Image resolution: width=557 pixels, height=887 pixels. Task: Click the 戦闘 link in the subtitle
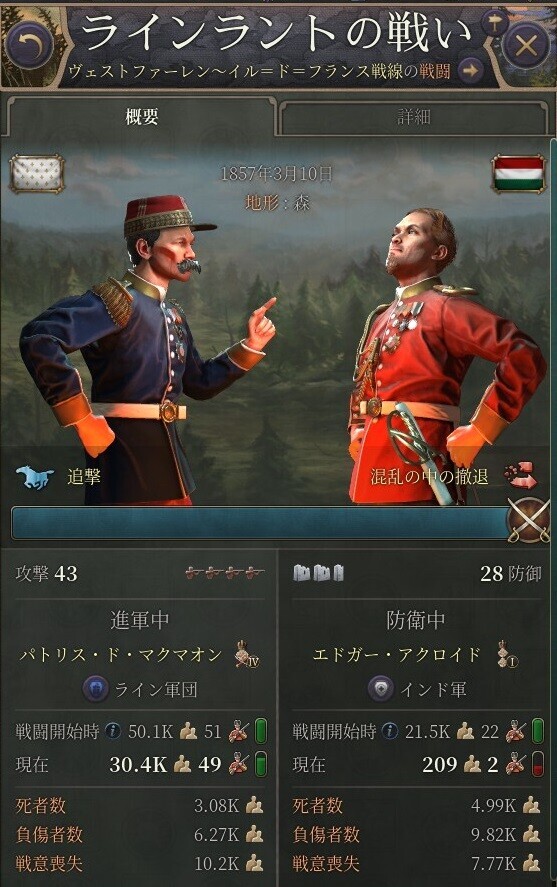pyautogui.click(x=435, y=71)
